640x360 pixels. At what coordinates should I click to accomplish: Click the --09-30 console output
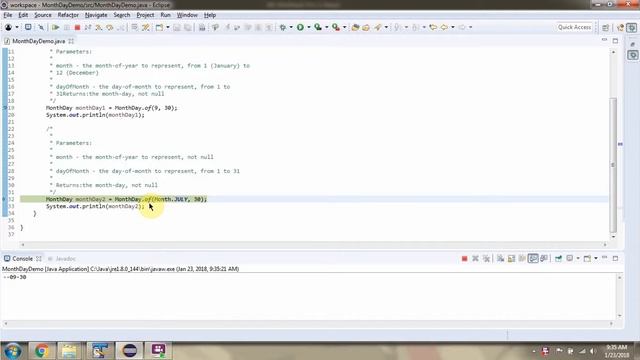click(x=15, y=277)
